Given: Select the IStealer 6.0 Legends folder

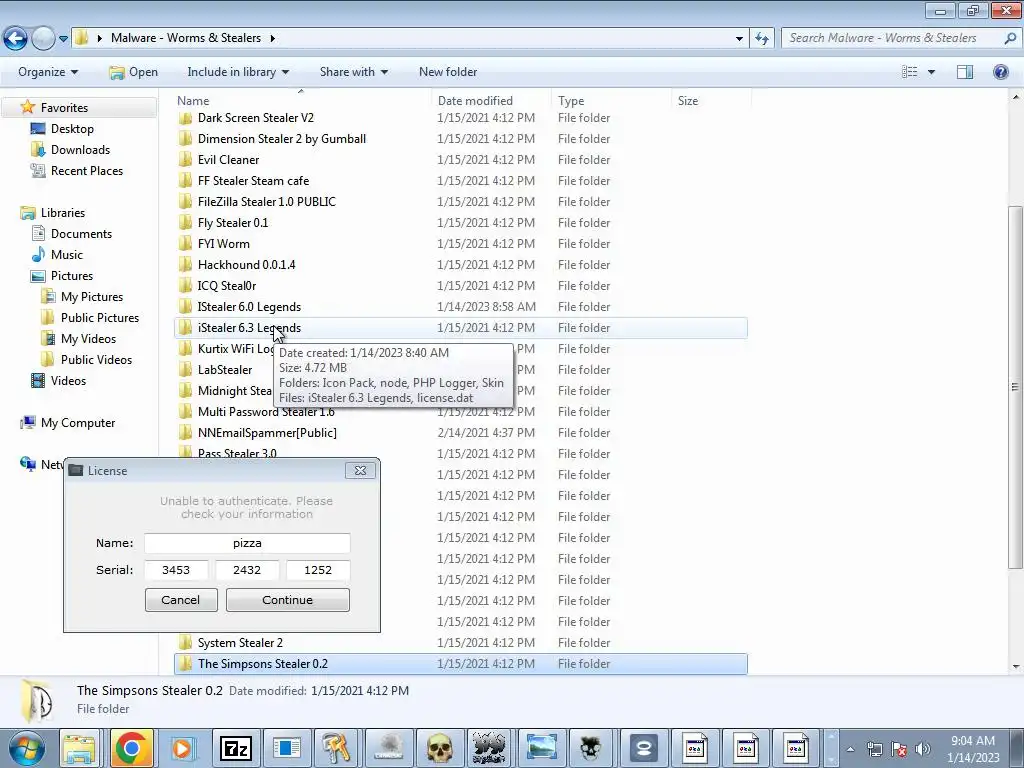Looking at the screenshot, I should tap(249, 306).
